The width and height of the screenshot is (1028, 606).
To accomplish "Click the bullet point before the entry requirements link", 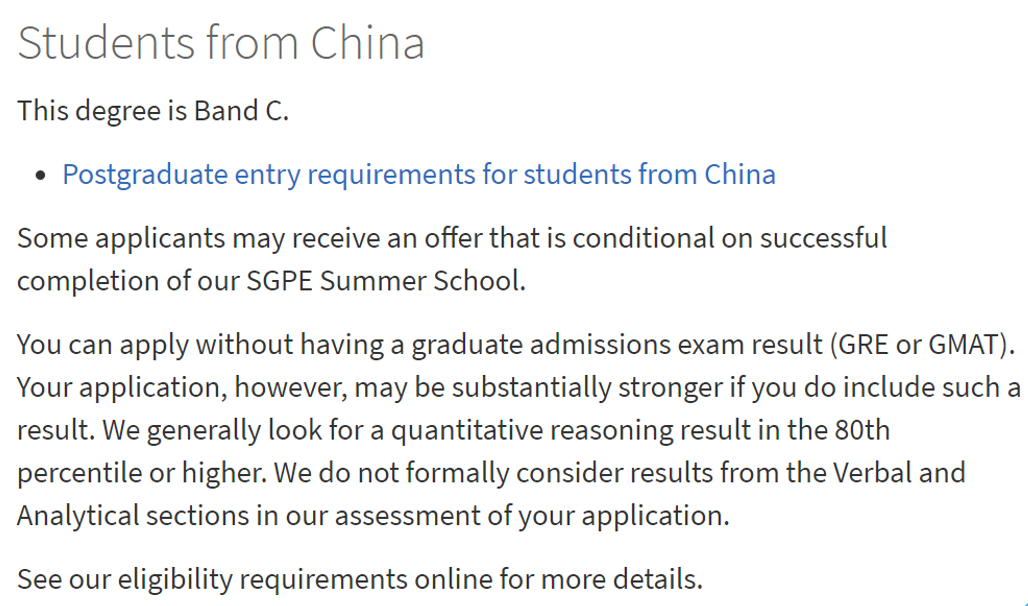I will [x=40, y=176].
